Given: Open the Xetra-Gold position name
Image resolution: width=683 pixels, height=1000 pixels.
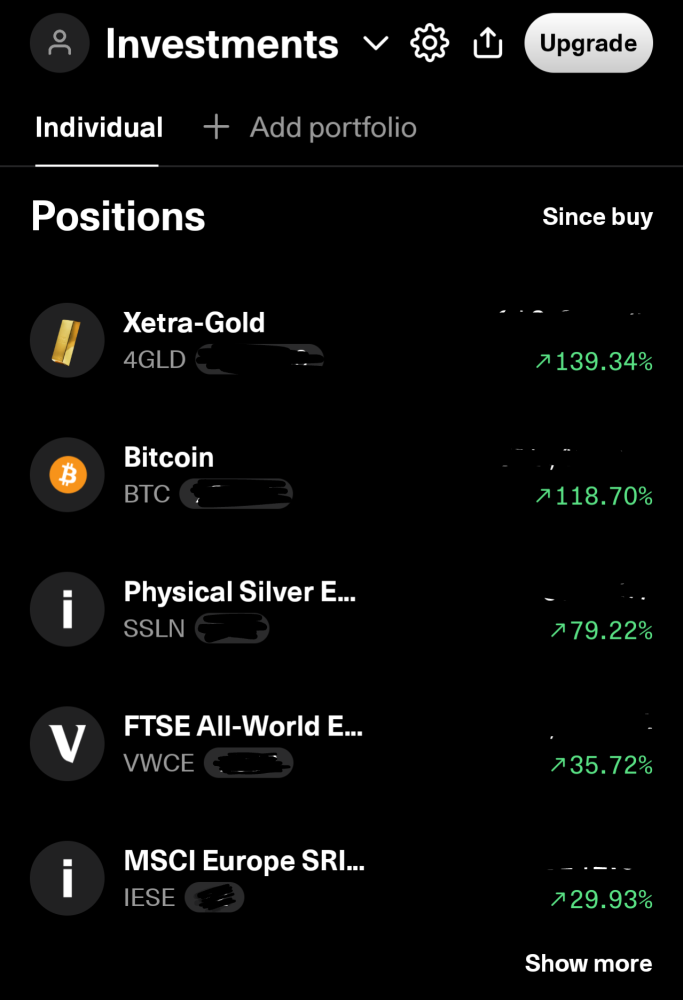Looking at the screenshot, I should [x=194, y=322].
